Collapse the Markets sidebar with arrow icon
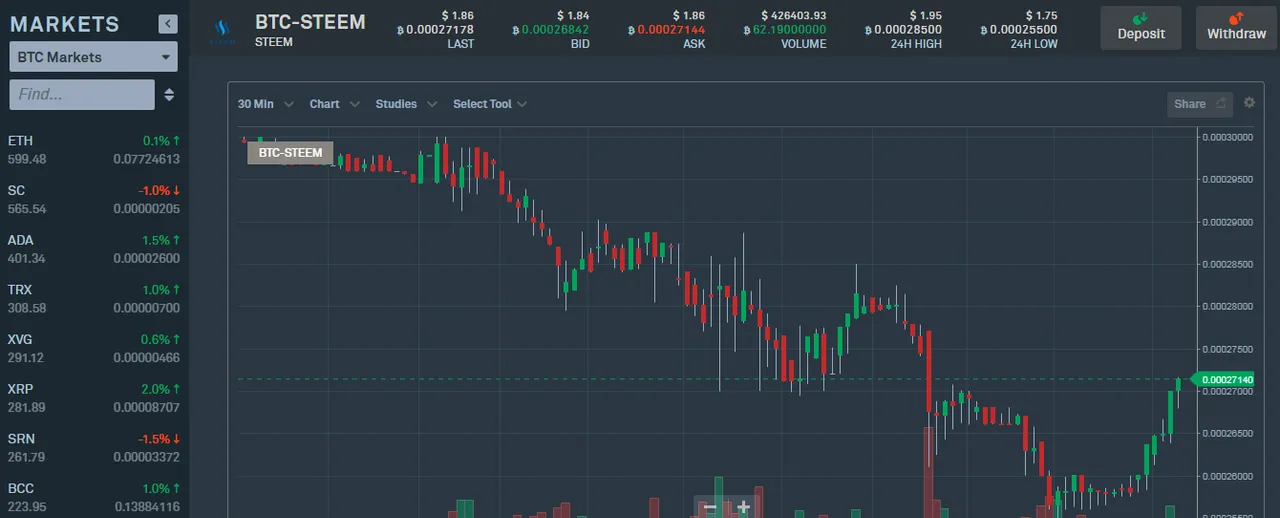1280x518 pixels. pyautogui.click(x=167, y=24)
